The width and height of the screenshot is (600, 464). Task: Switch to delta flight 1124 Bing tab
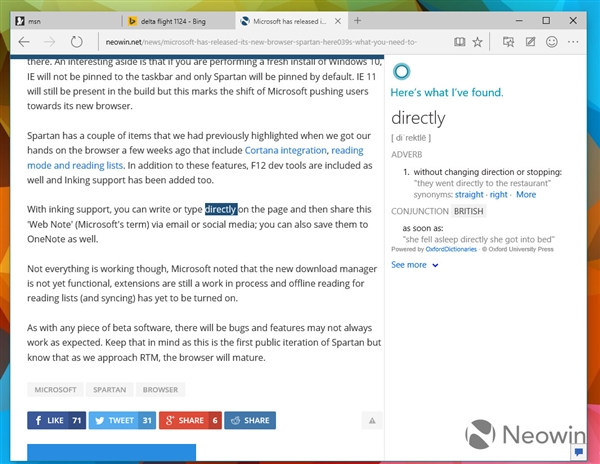178,21
